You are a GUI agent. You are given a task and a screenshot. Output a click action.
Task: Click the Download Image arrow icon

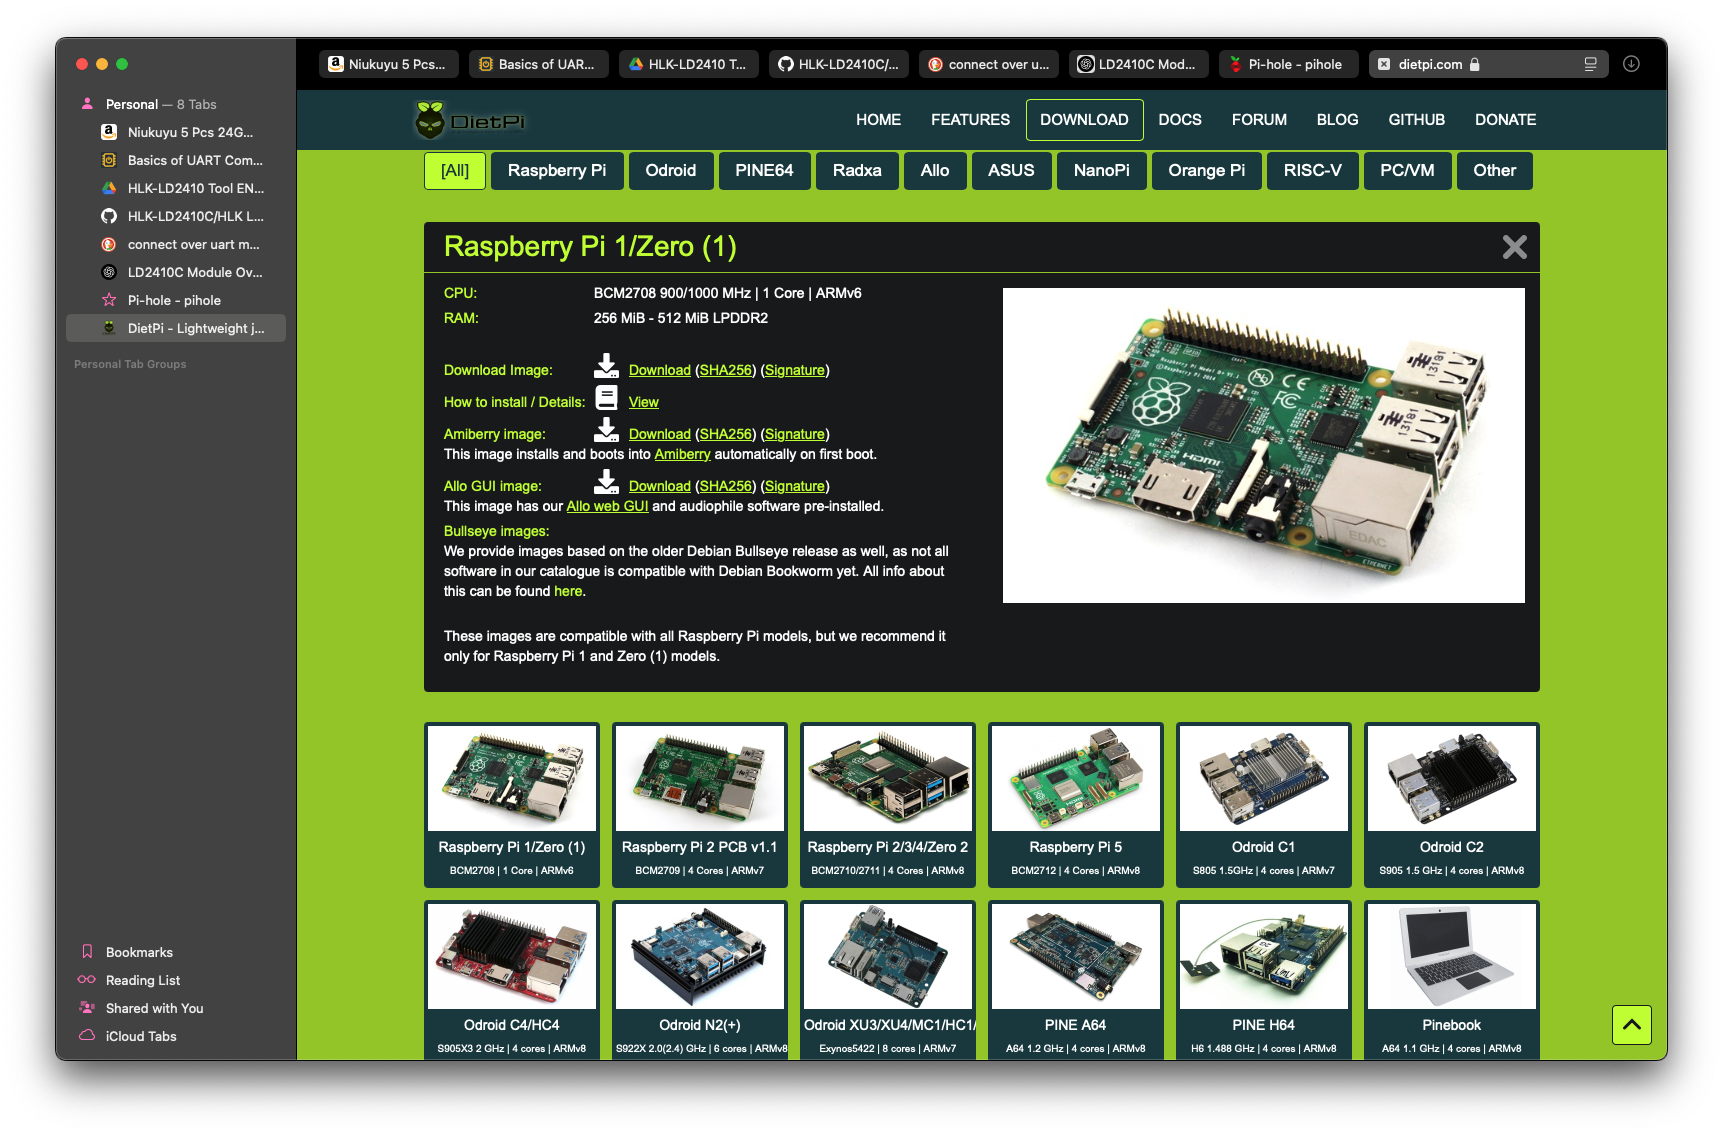[x=606, y=365]
